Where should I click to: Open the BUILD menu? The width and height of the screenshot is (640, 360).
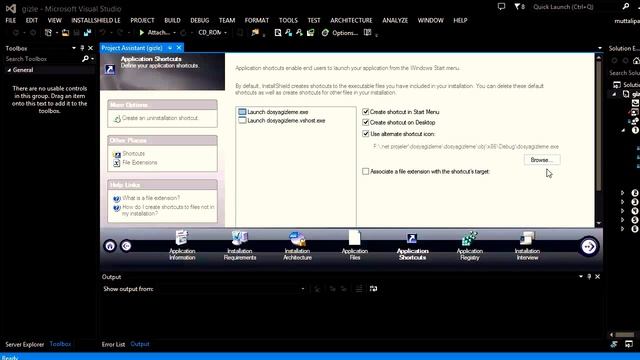tap(172, 20)
